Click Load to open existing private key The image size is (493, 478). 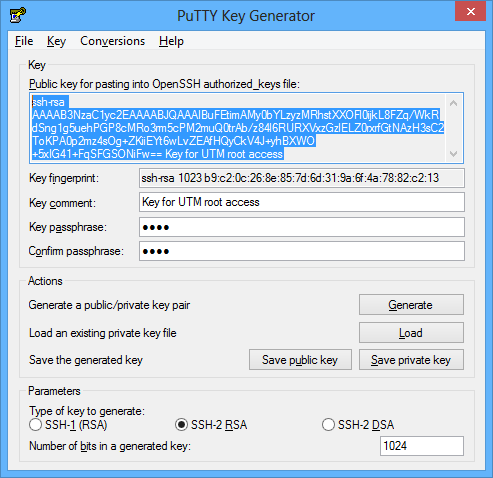(411, 332)
